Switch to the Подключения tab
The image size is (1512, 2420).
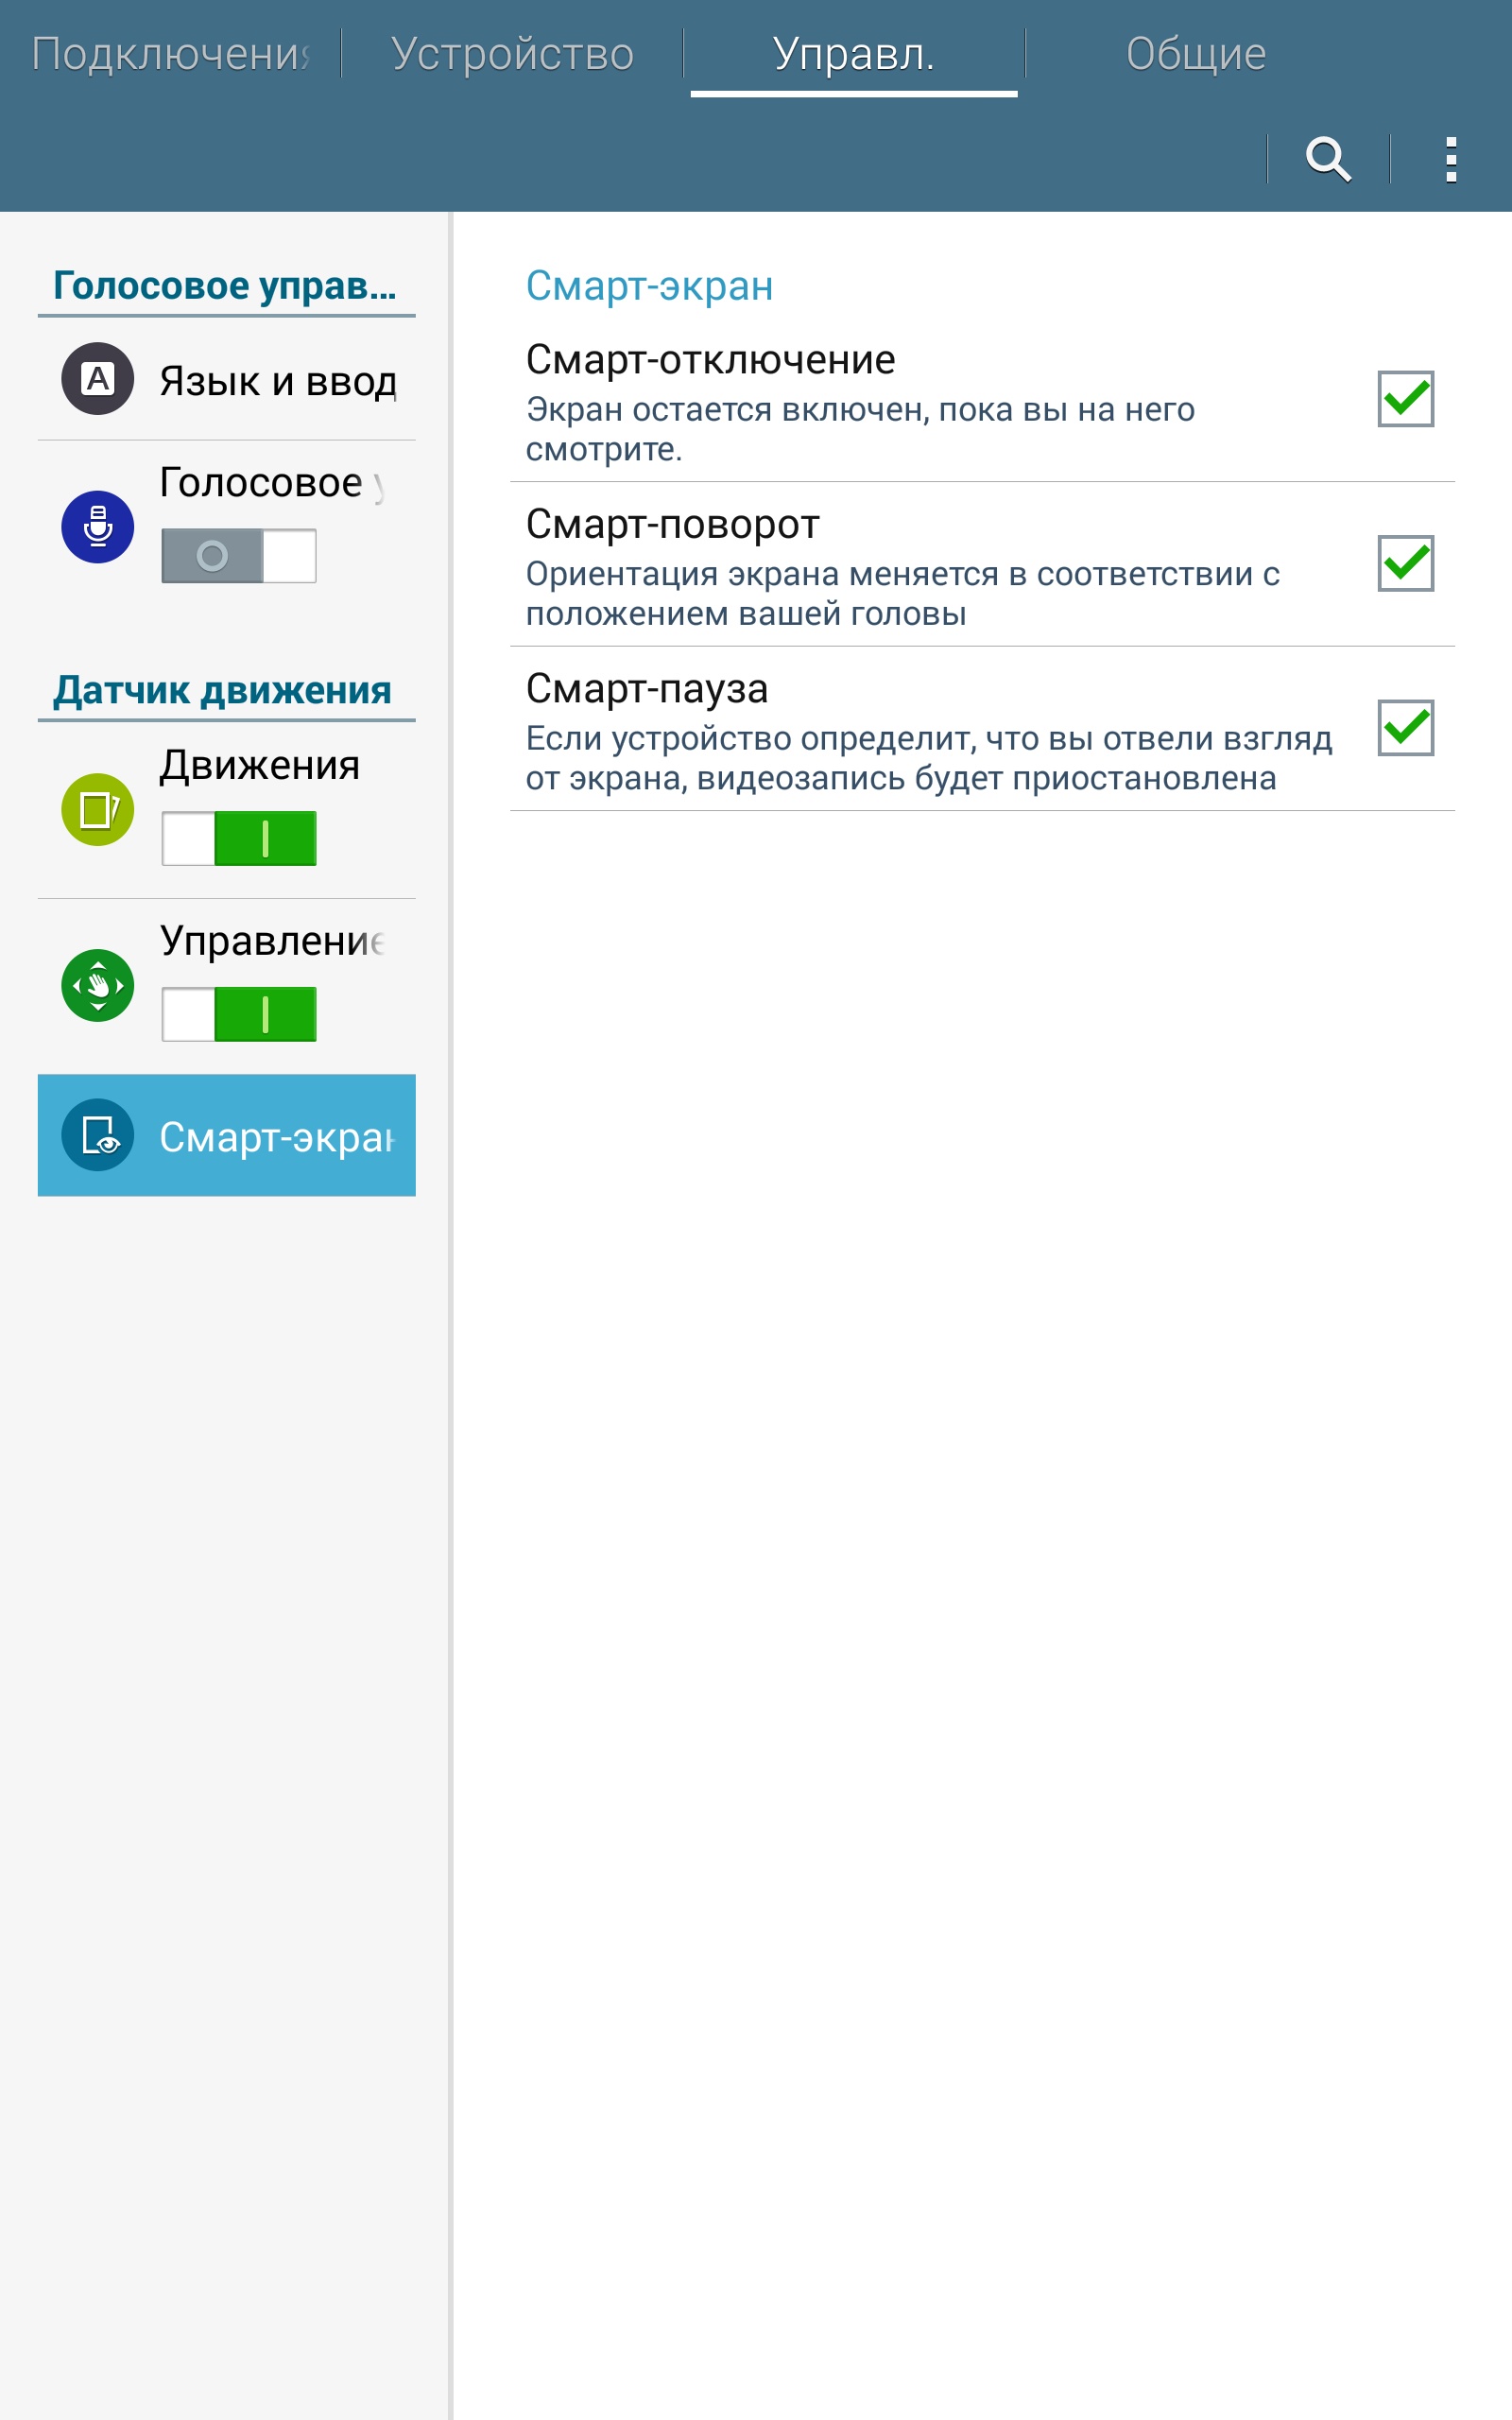pos(171,53)
